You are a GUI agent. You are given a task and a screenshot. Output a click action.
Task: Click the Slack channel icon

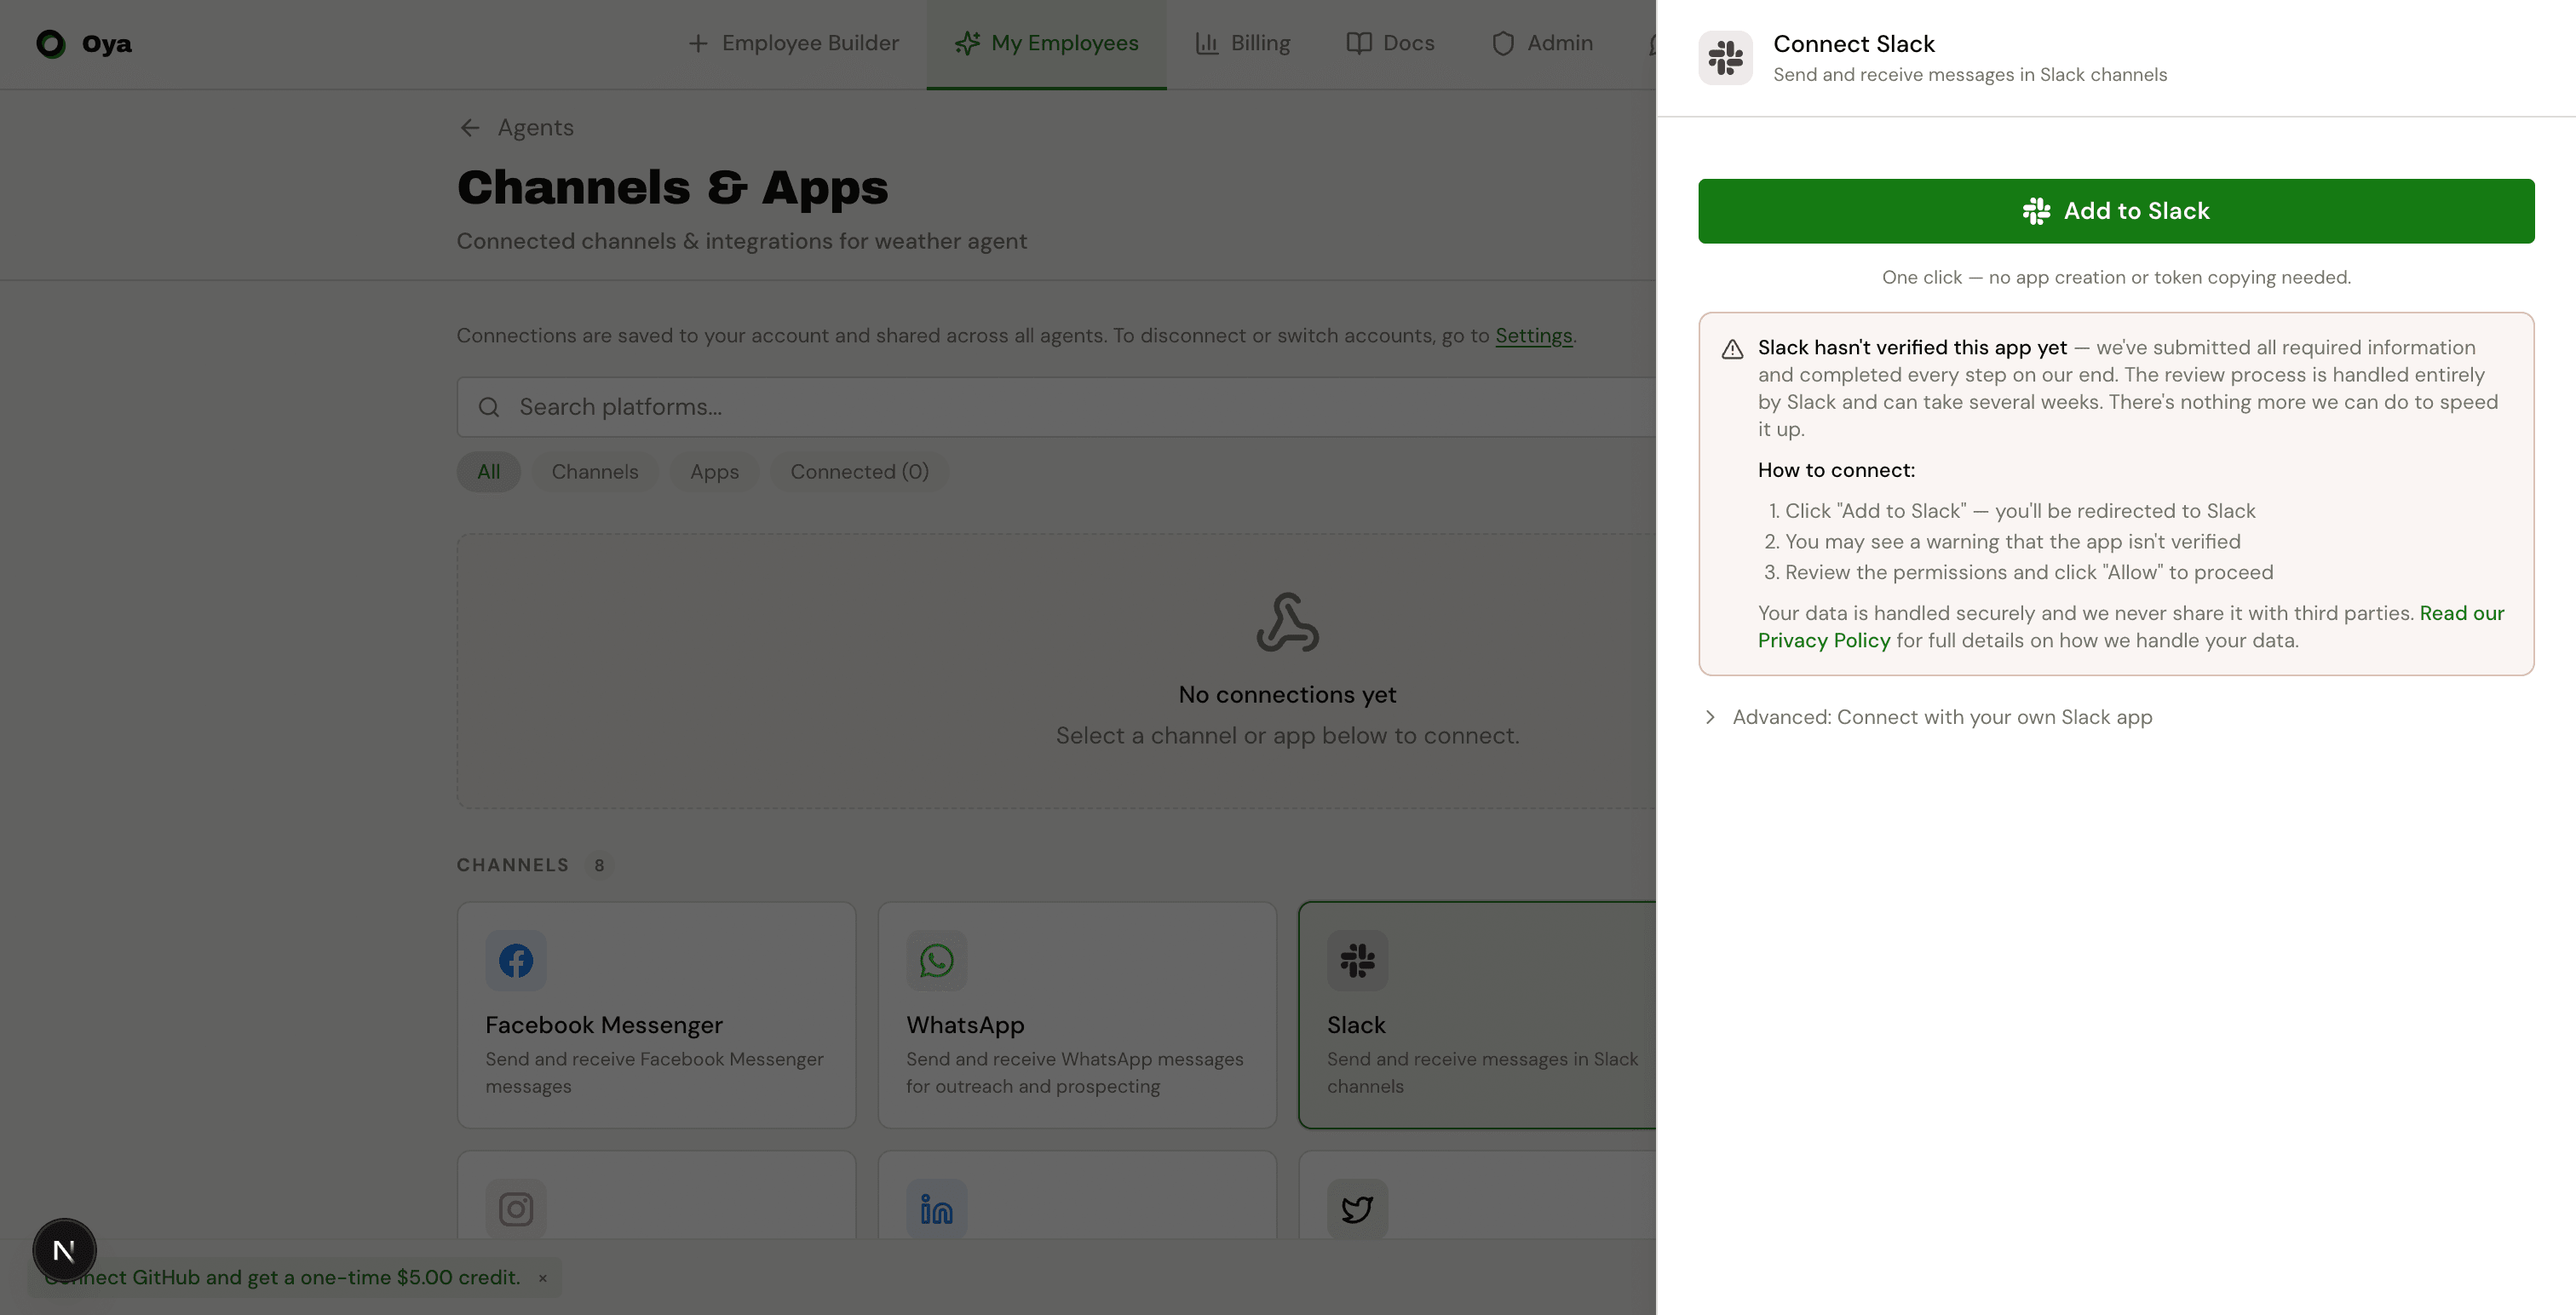pos(1357,960)
